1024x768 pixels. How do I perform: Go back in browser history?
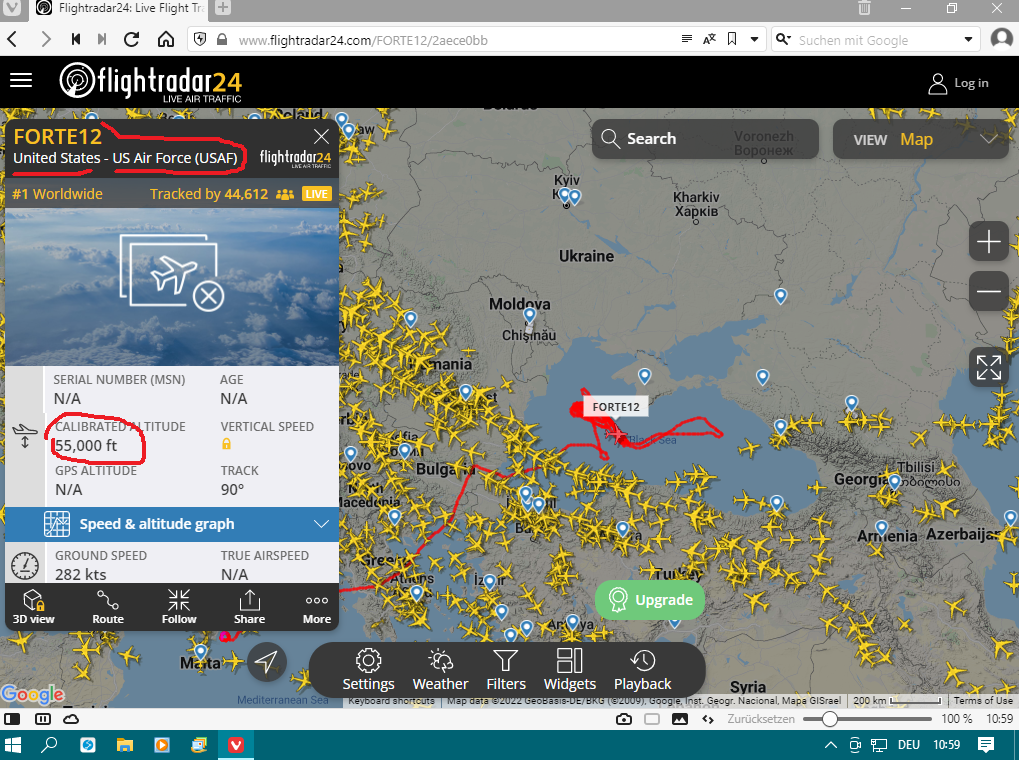[12, 40]
